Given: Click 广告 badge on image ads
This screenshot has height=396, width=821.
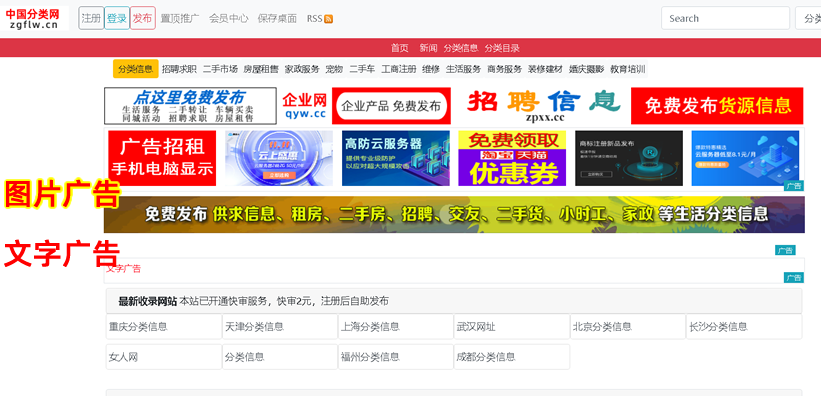Looking at the screenshot, I should [x=794, y=186].
